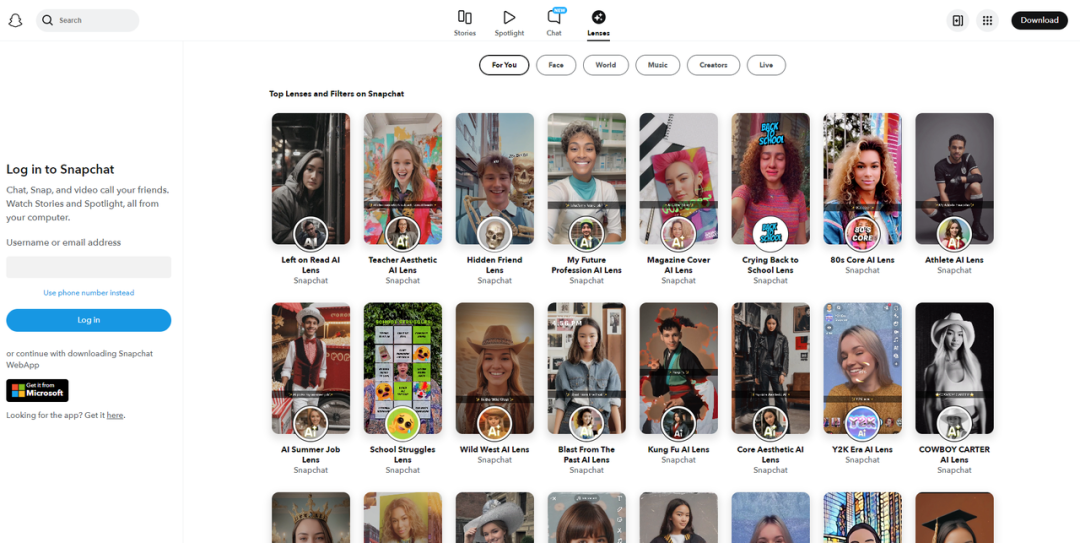Select the Creators filter chip
Image resolution: width=1080 pixels, height=543 pixels.
click(x=714, y=65)
